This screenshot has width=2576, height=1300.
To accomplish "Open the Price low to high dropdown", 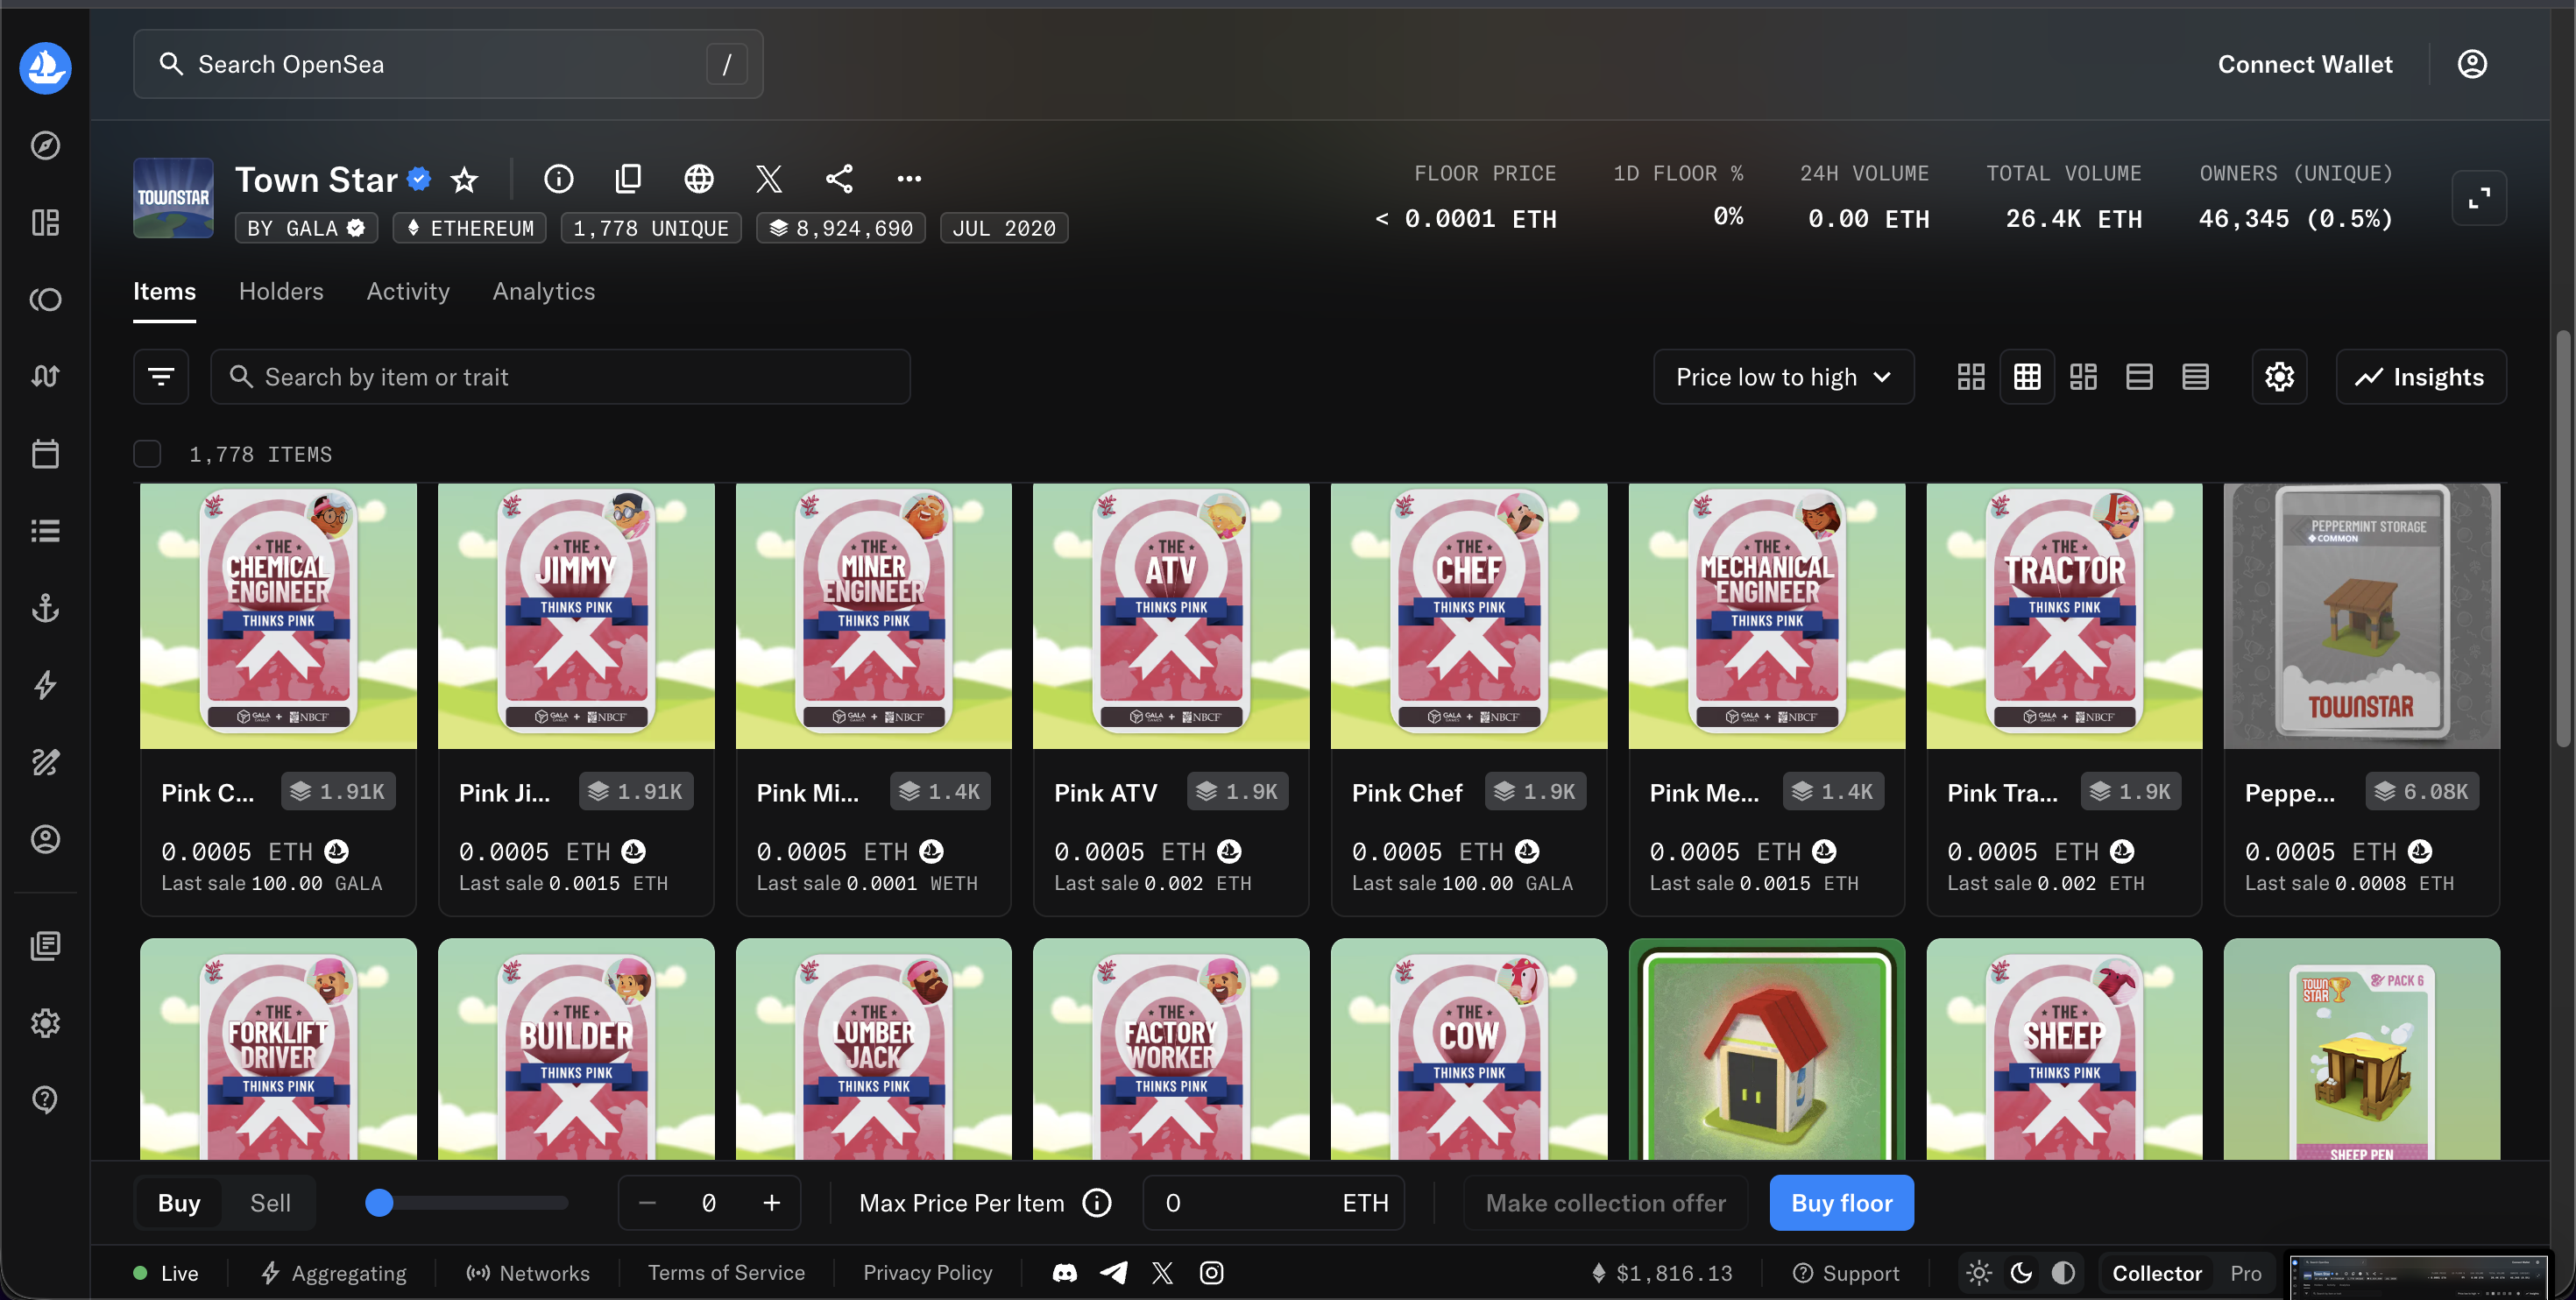I will point(1783,376).
